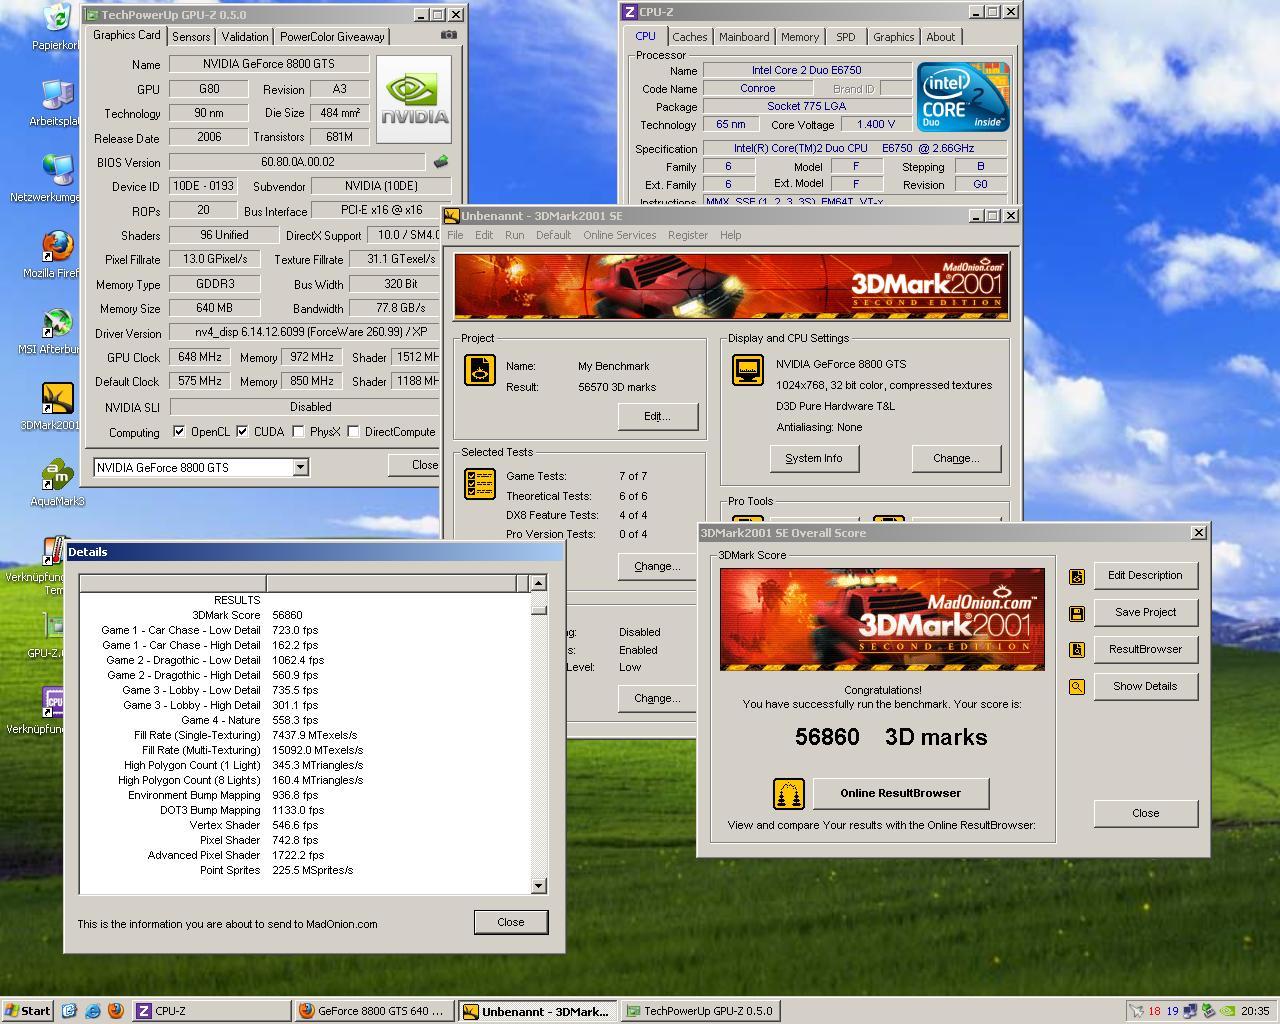The image size is (1280, 1024).
Task: Click the Save Project floppy icon
Action: coord(1077,613)
